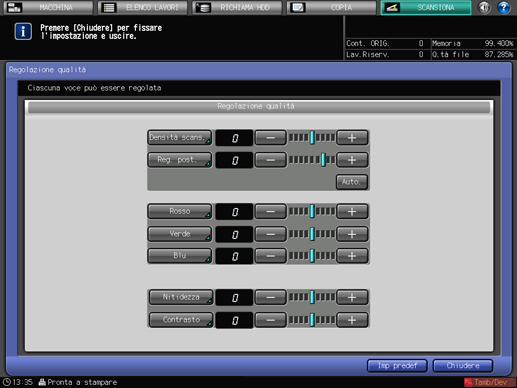Open the Densità scans. setting

coord(179,137)
